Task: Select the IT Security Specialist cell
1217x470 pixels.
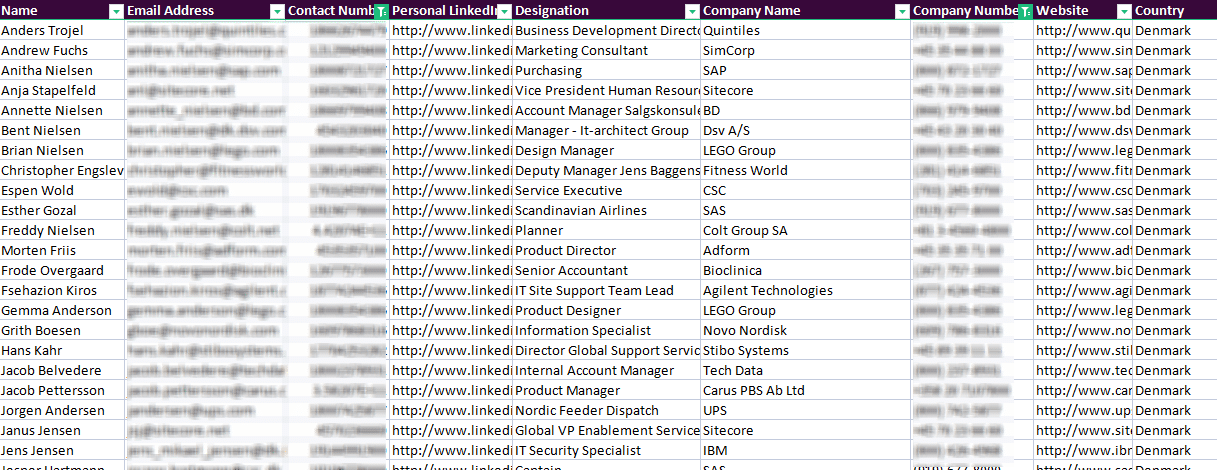Action: pyautogui.click(x=607, y=451)
